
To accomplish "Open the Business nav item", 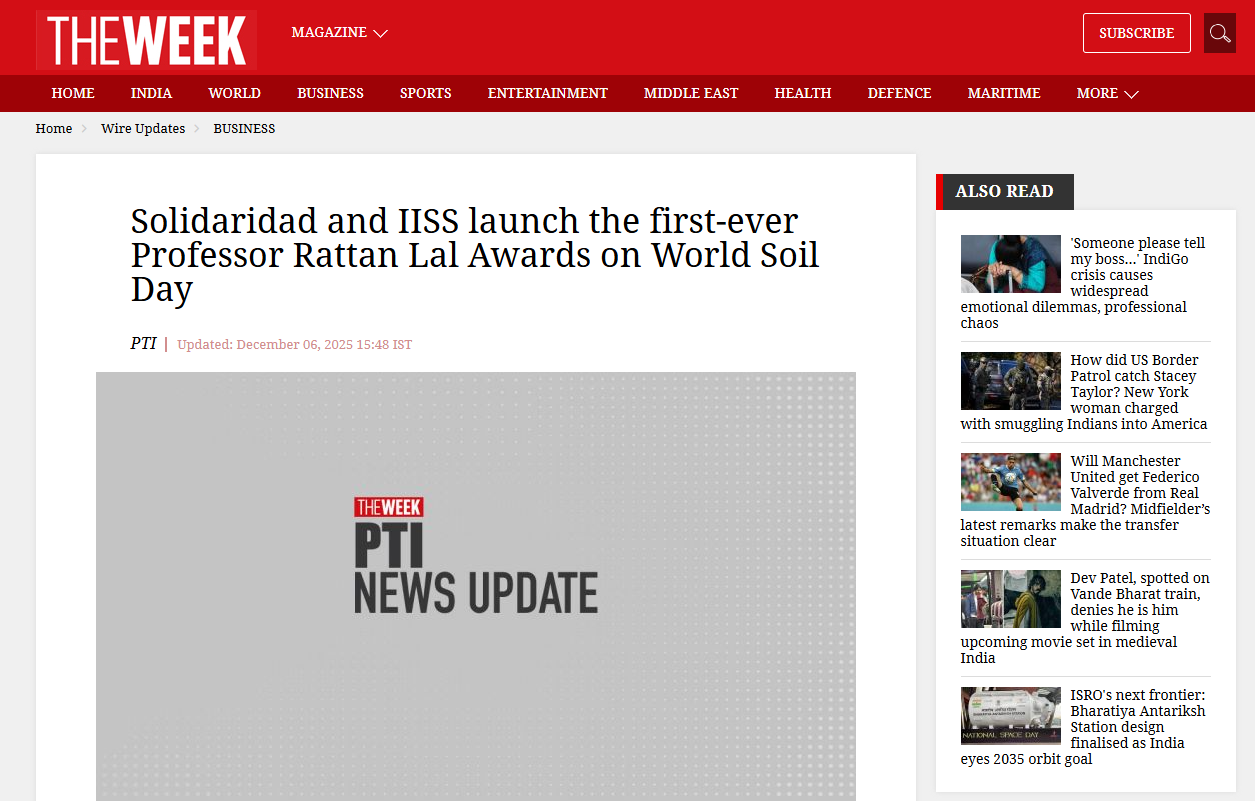I will (330, 93).
